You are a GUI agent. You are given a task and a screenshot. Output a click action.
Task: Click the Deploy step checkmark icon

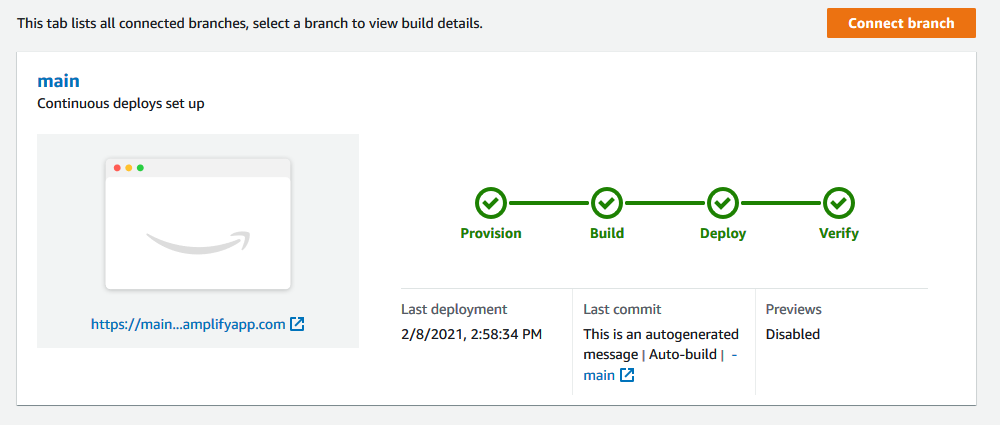[723, 204]
